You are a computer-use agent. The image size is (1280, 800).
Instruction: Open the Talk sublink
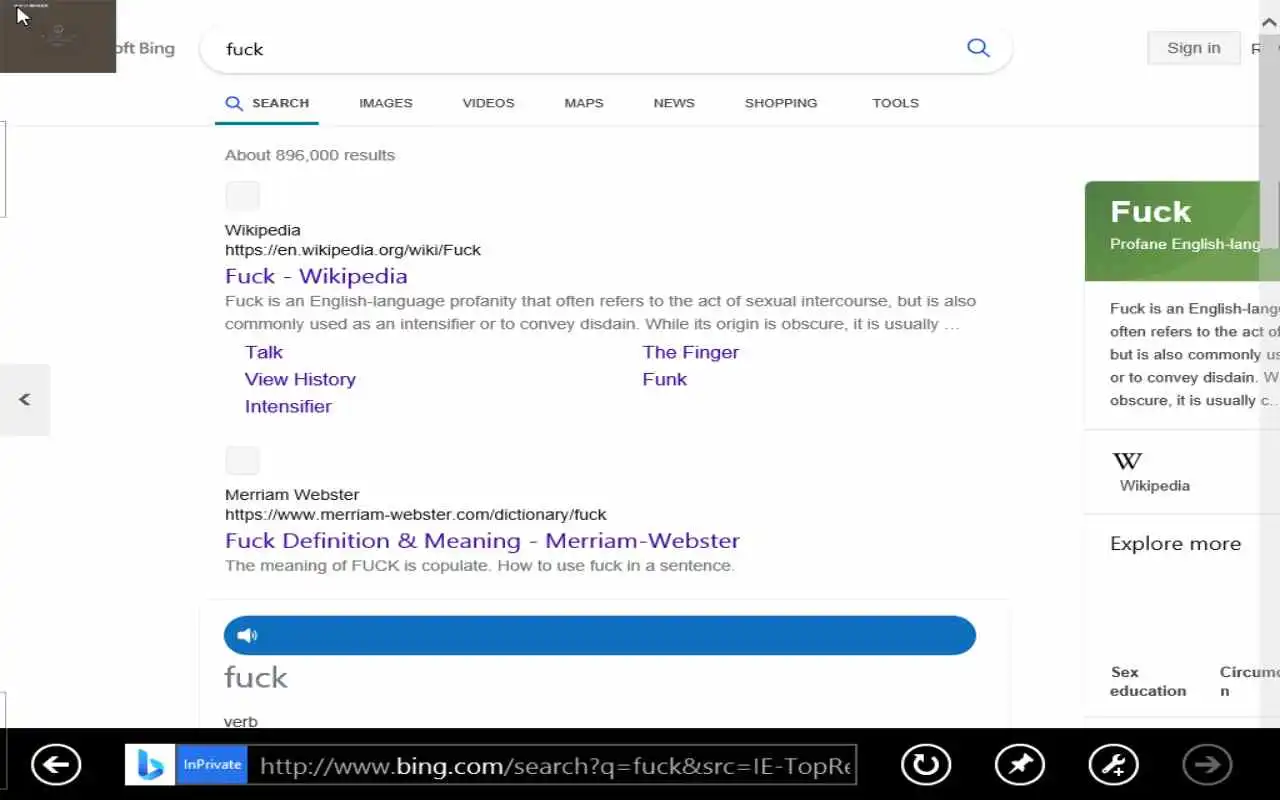(x=264, y=352)
